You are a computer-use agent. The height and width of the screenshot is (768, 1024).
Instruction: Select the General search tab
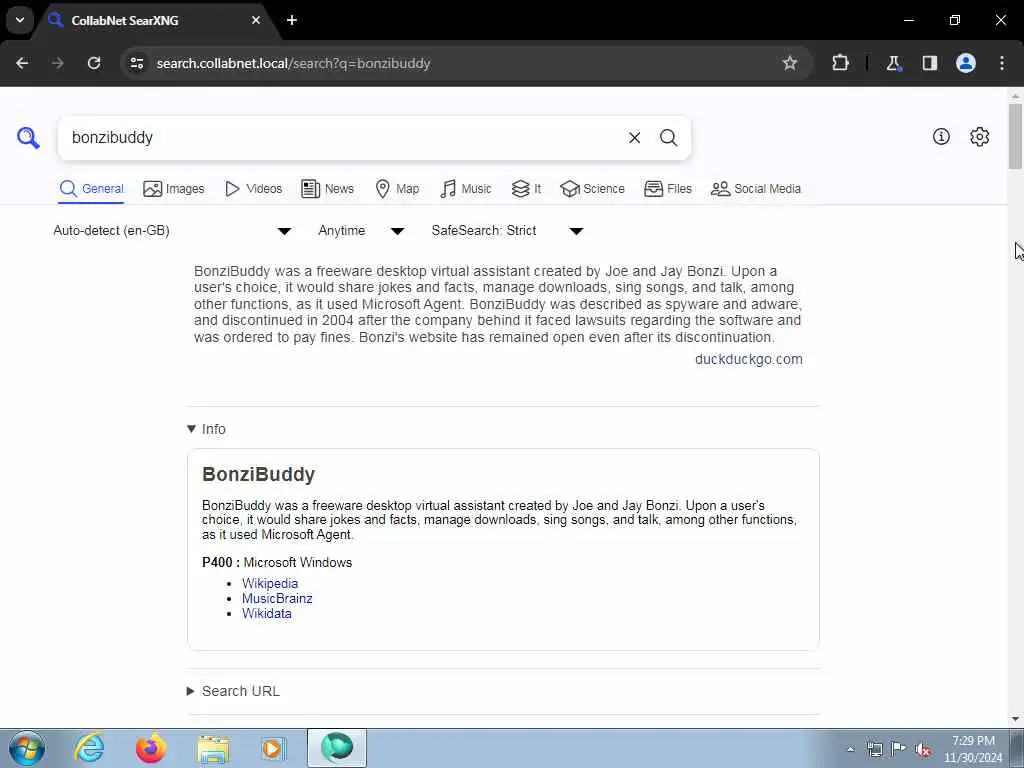(x=91, y=189)
